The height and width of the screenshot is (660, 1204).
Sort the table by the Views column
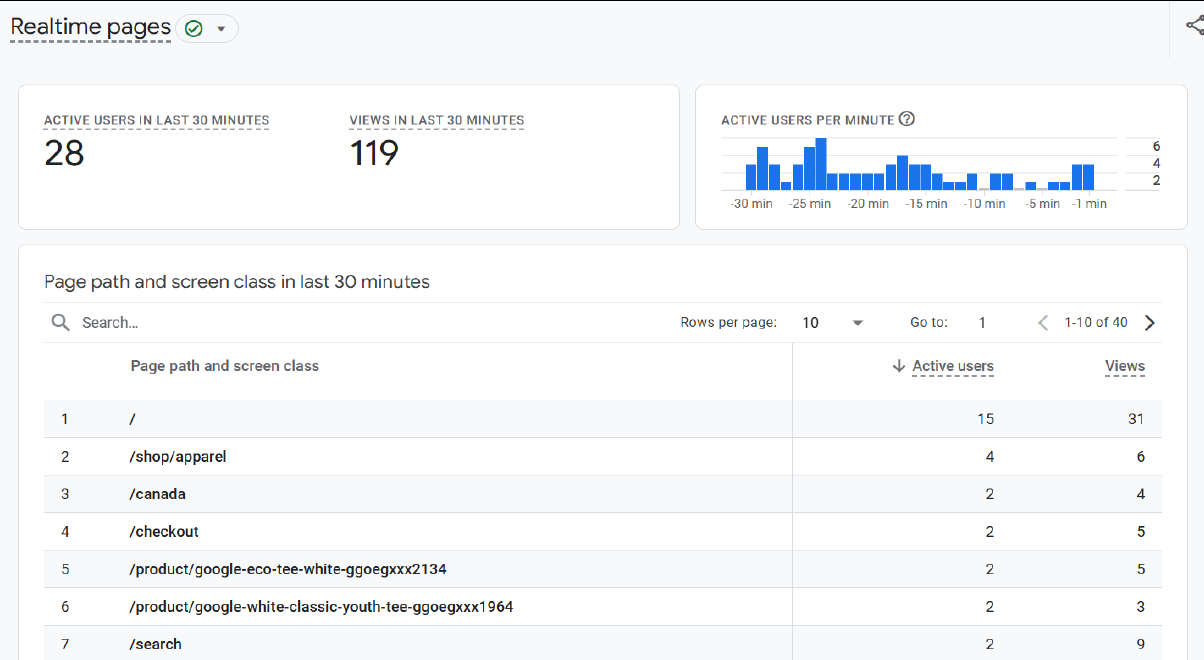pyautogui.click(x=1124, y=365)
